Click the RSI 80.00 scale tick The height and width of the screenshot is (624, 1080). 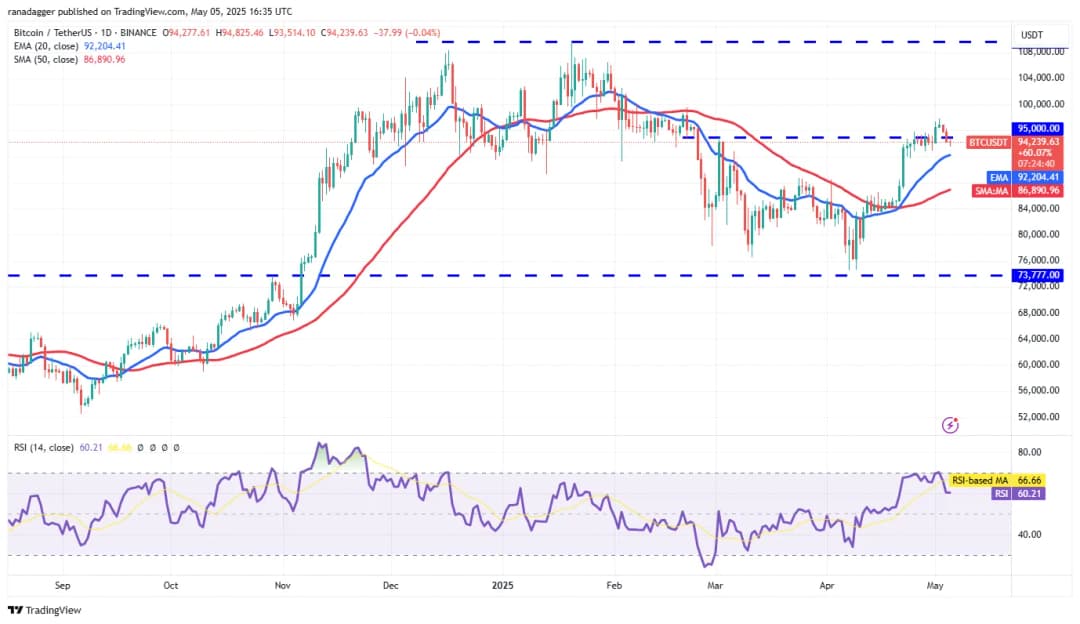(x=1032, y=452)
